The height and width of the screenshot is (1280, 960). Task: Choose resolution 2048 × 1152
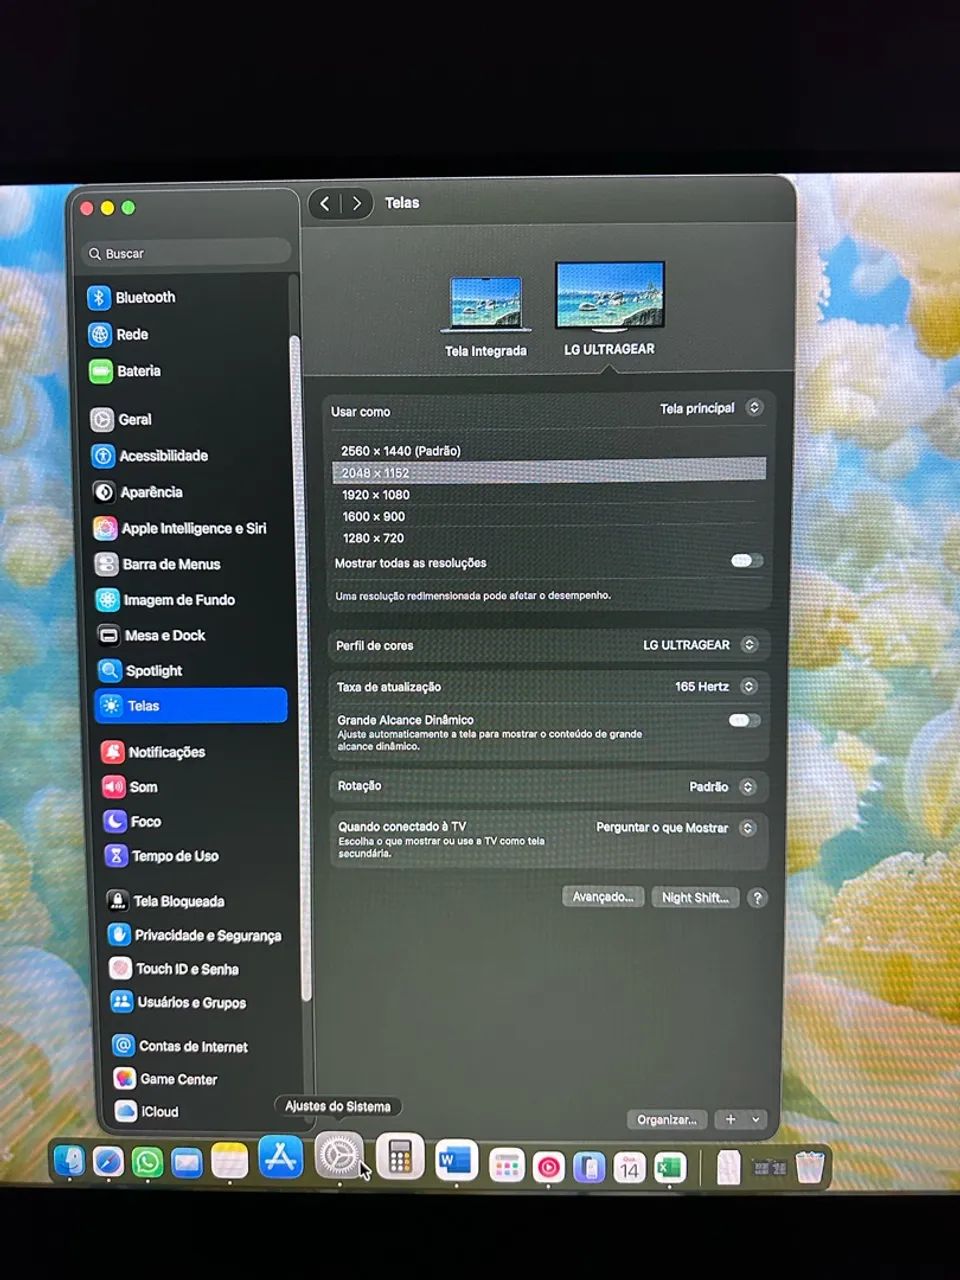coord(549,472)
